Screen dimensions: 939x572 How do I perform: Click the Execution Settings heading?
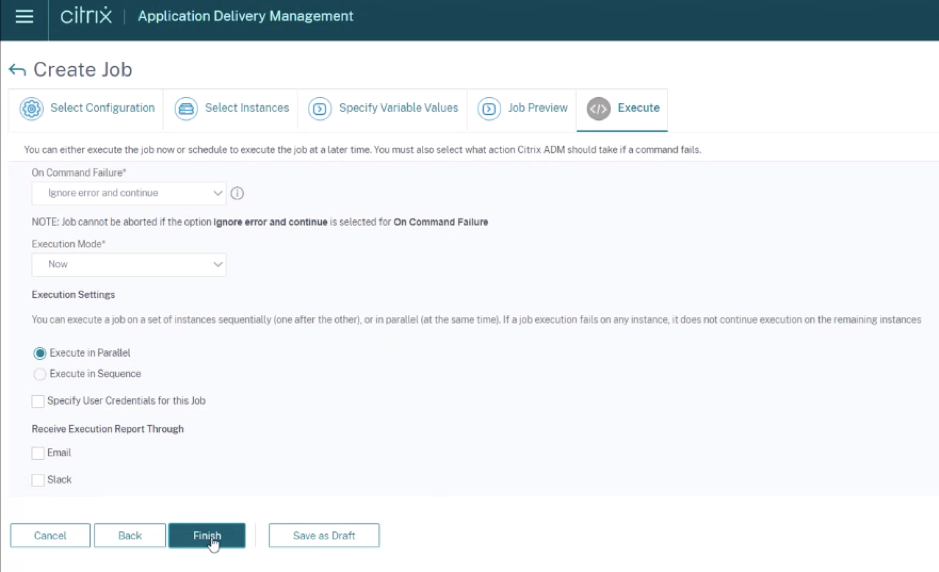[x=73, y=295]
